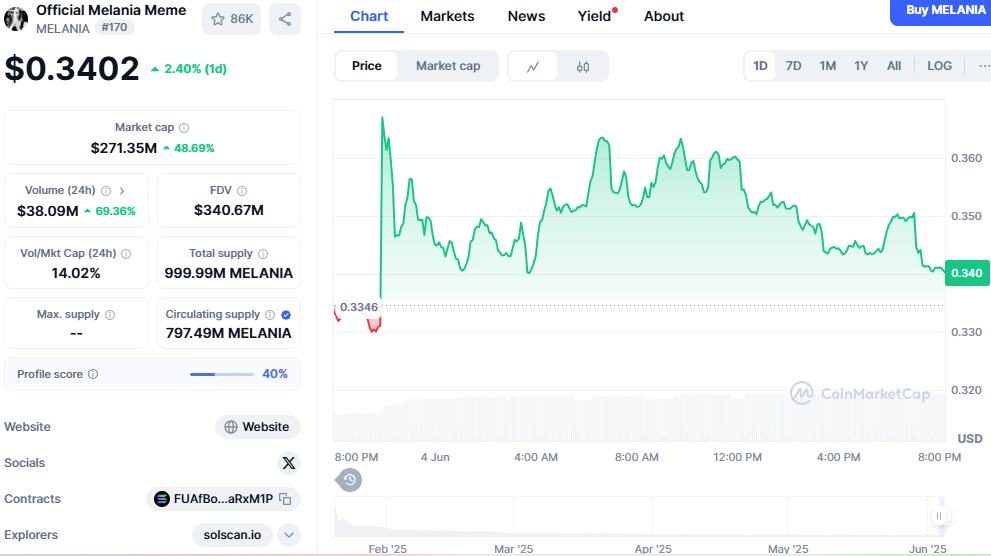Select the line chart type icon
991x556 pixels.
point(533,66)
